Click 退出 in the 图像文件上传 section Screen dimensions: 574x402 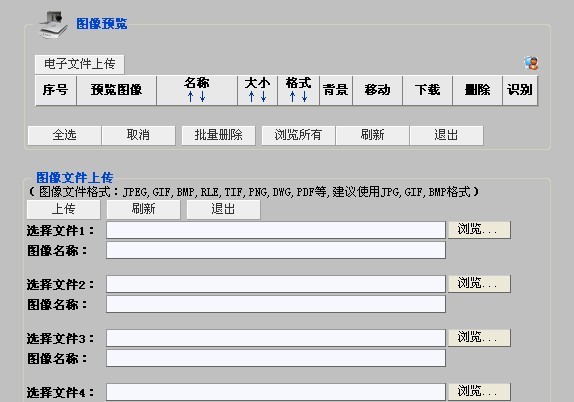point(223,209)
